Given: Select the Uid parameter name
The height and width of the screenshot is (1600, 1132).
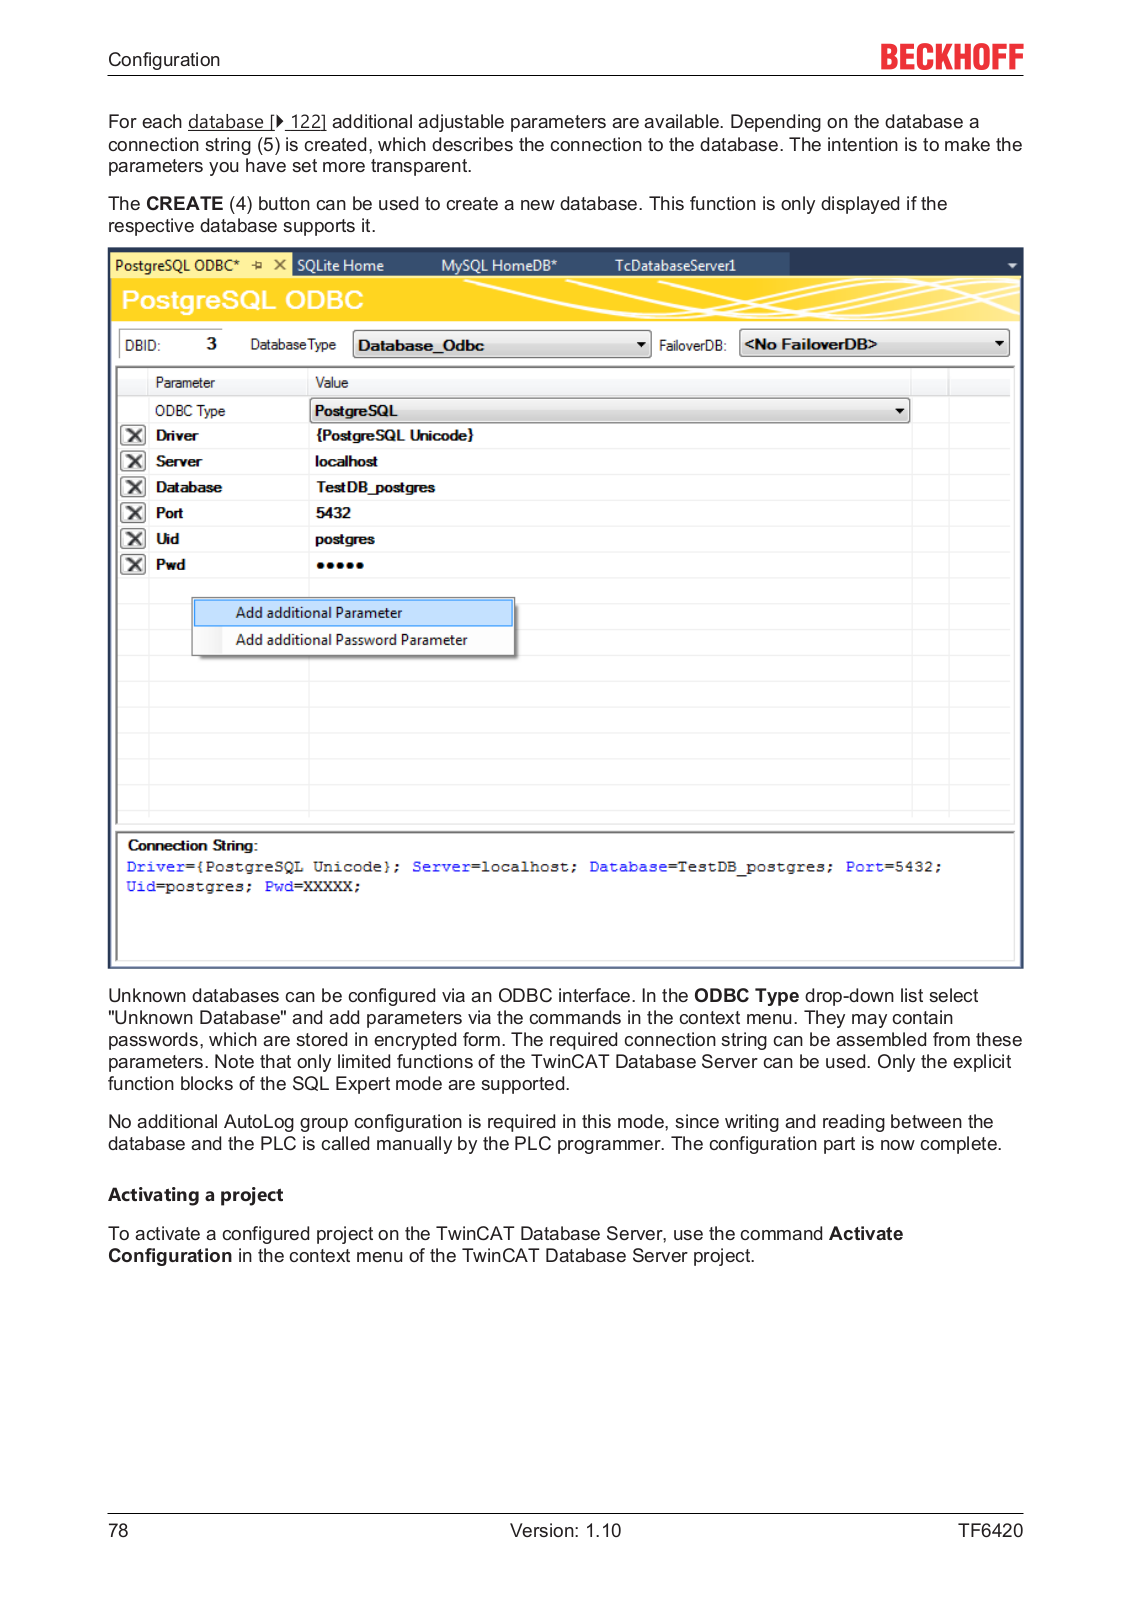Looking at the screenshot, I should pos(167,539).
